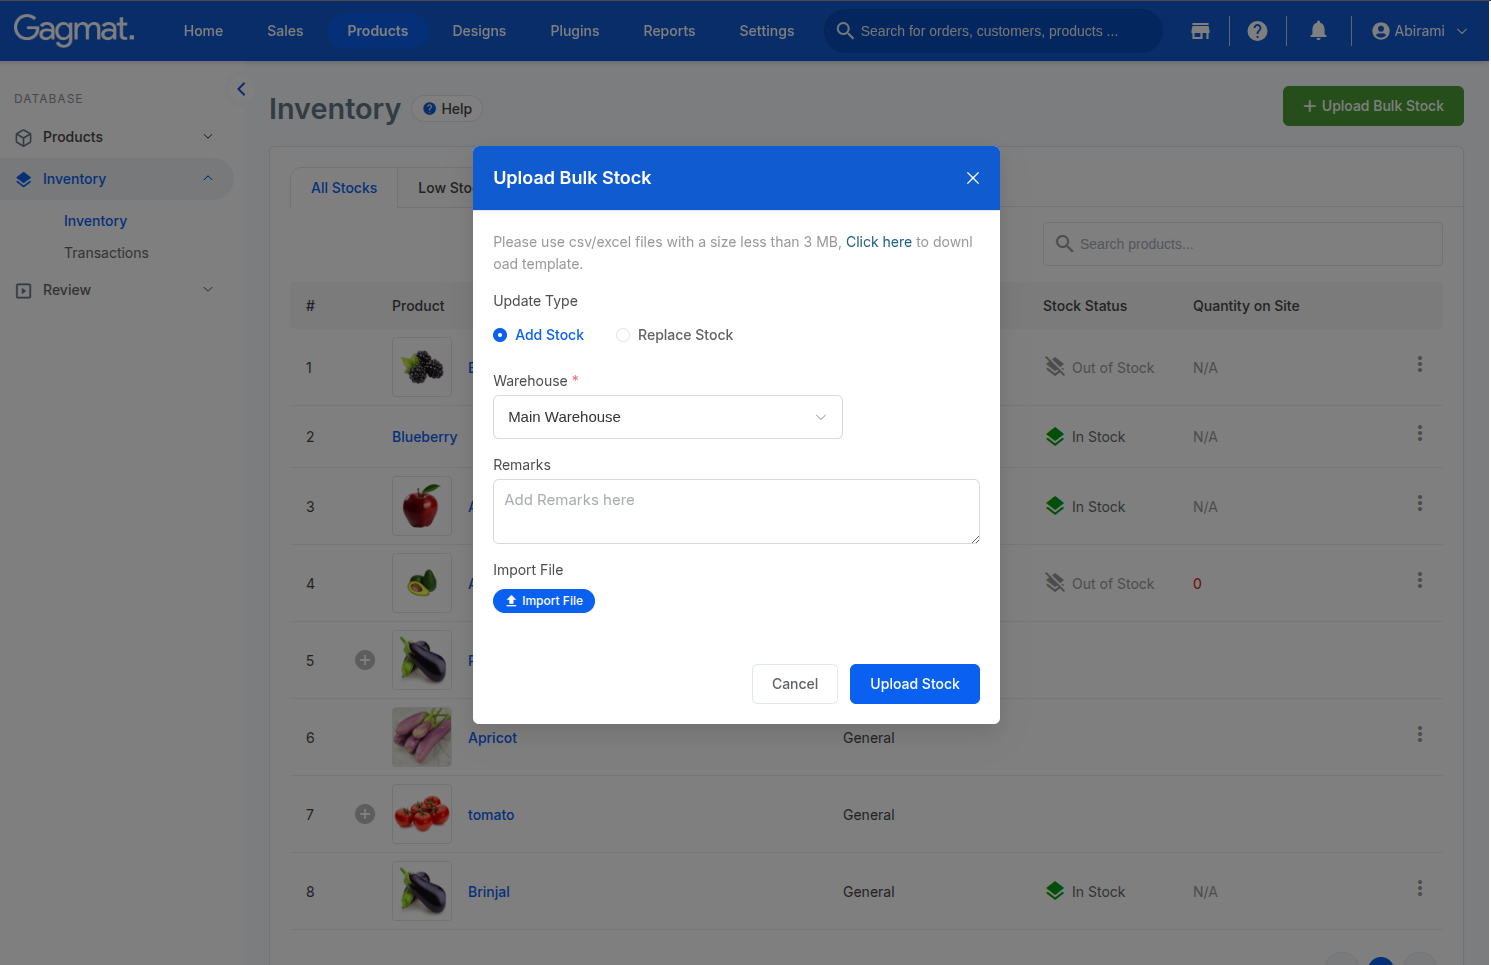Open row actions menu for row 3
This screenshot has width=1491, height=965.
(x=1419, y=504)
